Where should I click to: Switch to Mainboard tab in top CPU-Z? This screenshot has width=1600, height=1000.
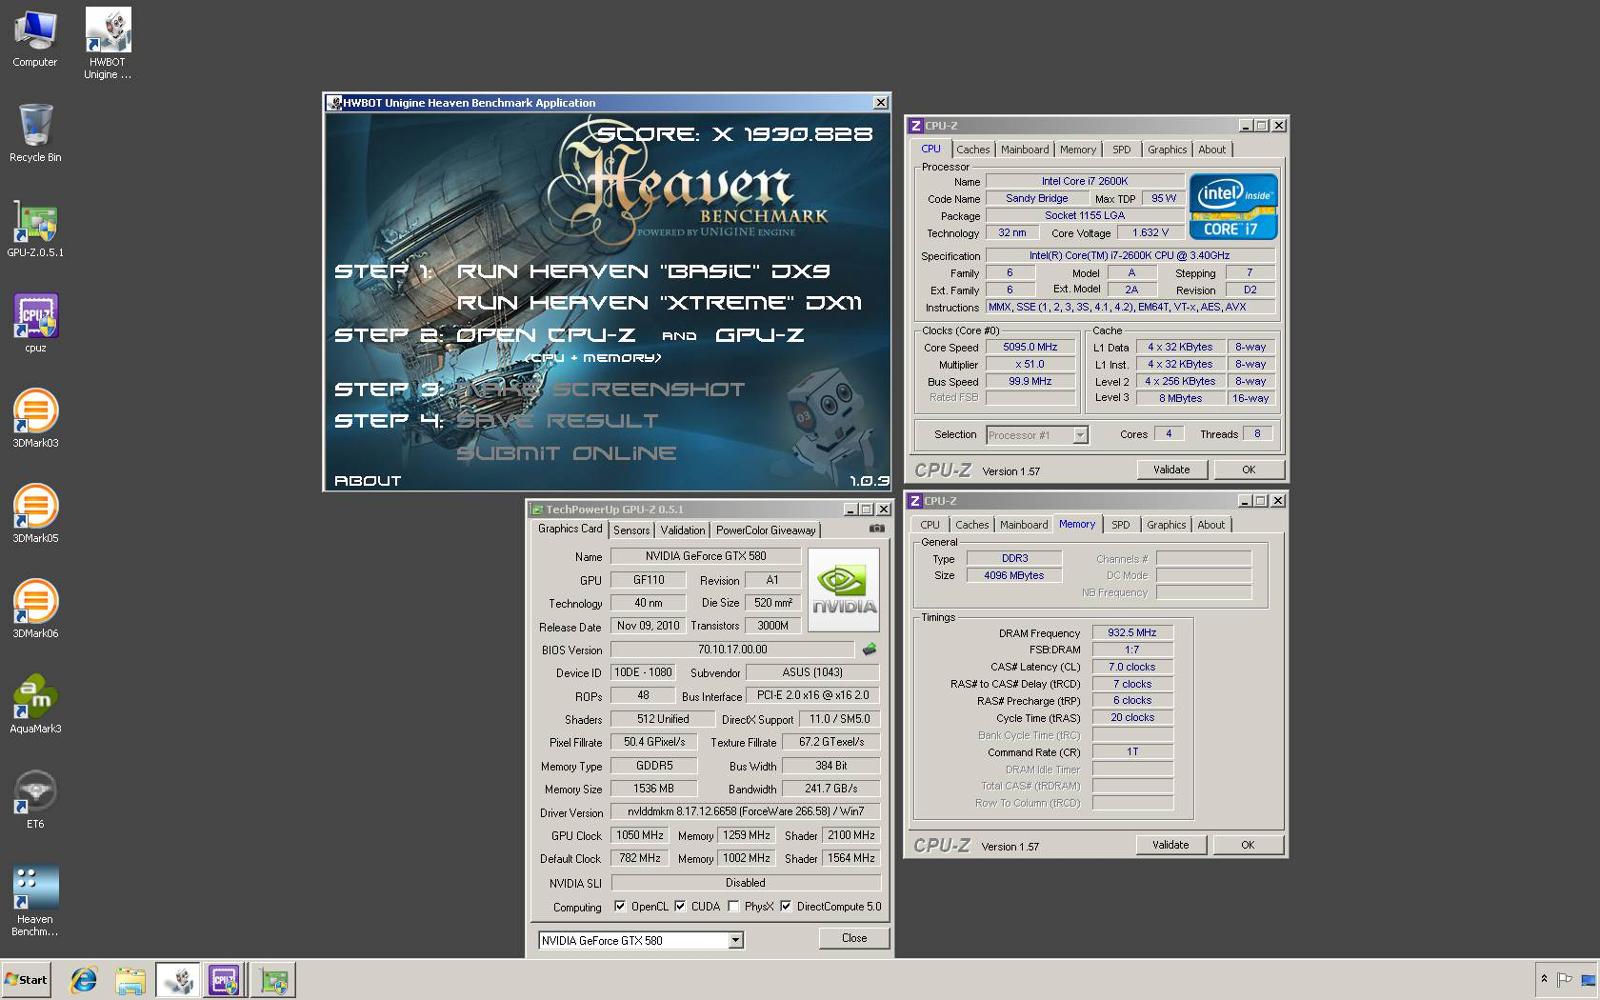(1025, 149)
